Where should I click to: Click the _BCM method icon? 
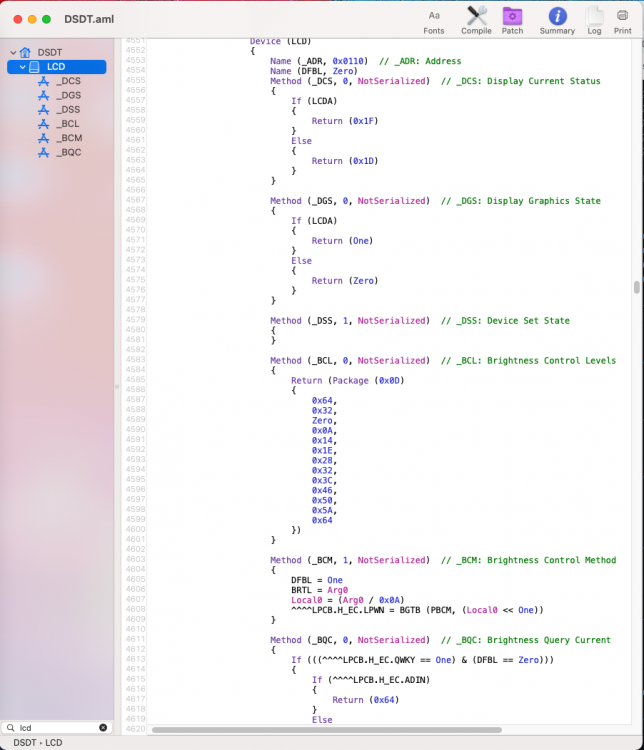point(44,138)
